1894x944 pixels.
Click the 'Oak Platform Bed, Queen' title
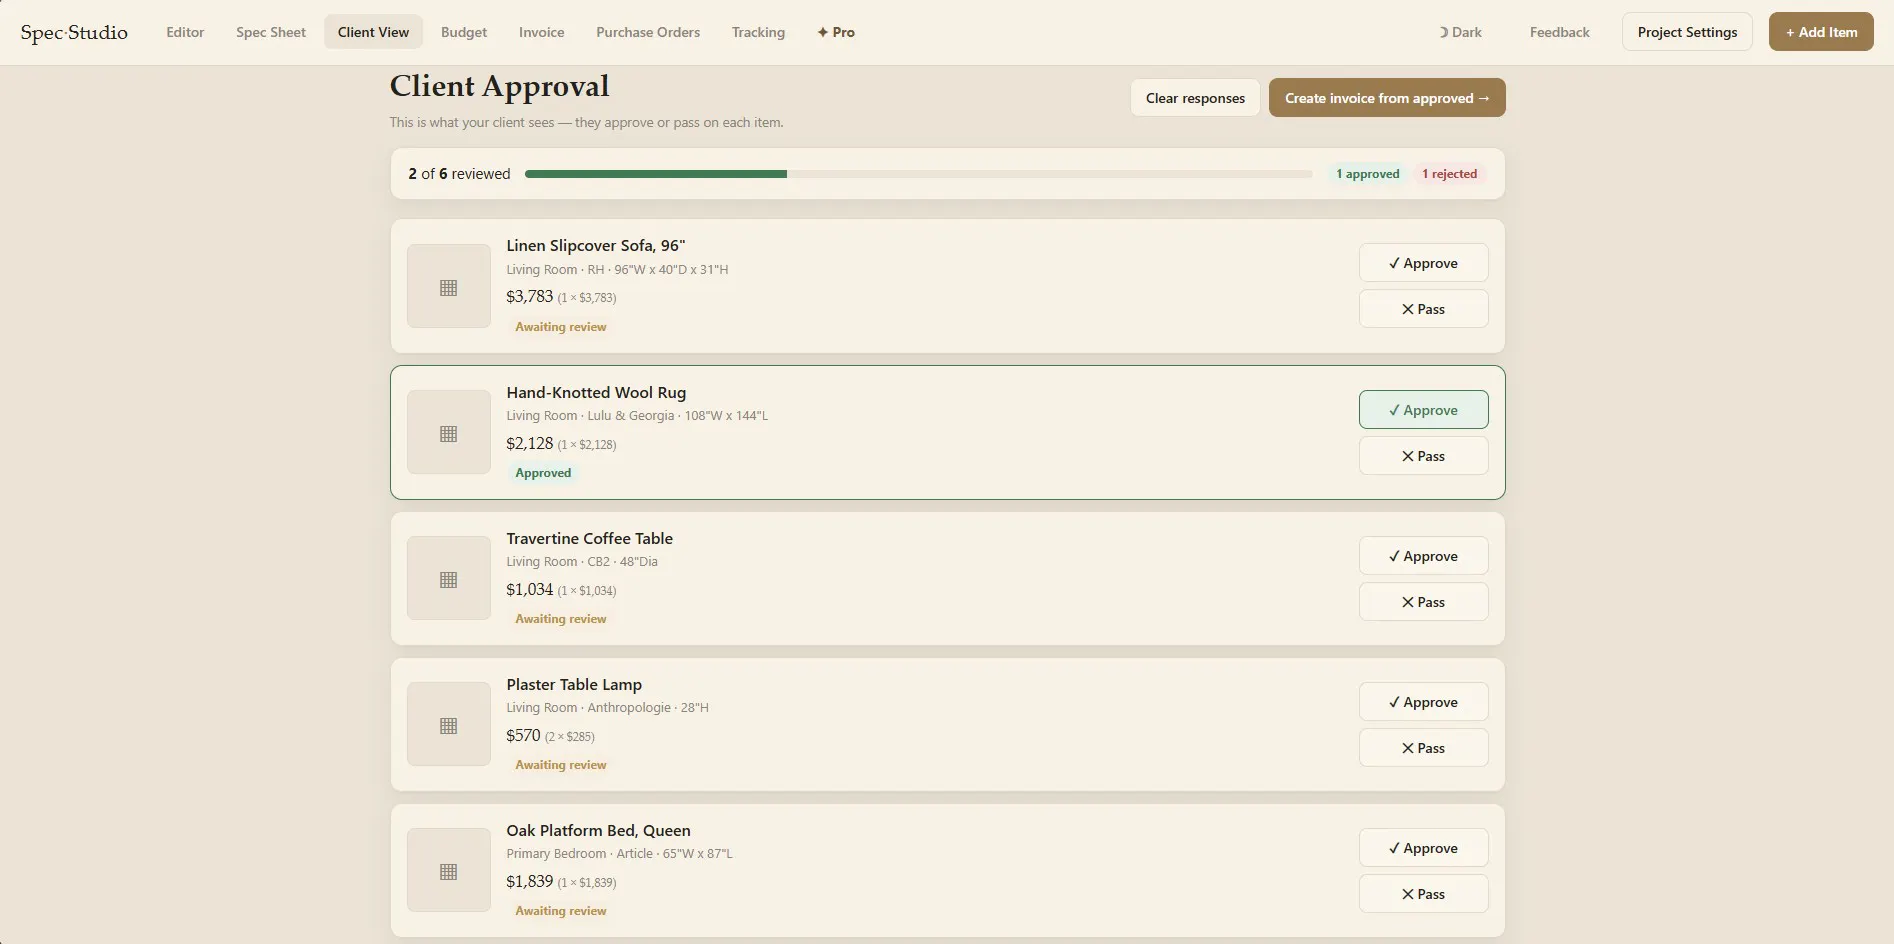(x=598, y=830)
